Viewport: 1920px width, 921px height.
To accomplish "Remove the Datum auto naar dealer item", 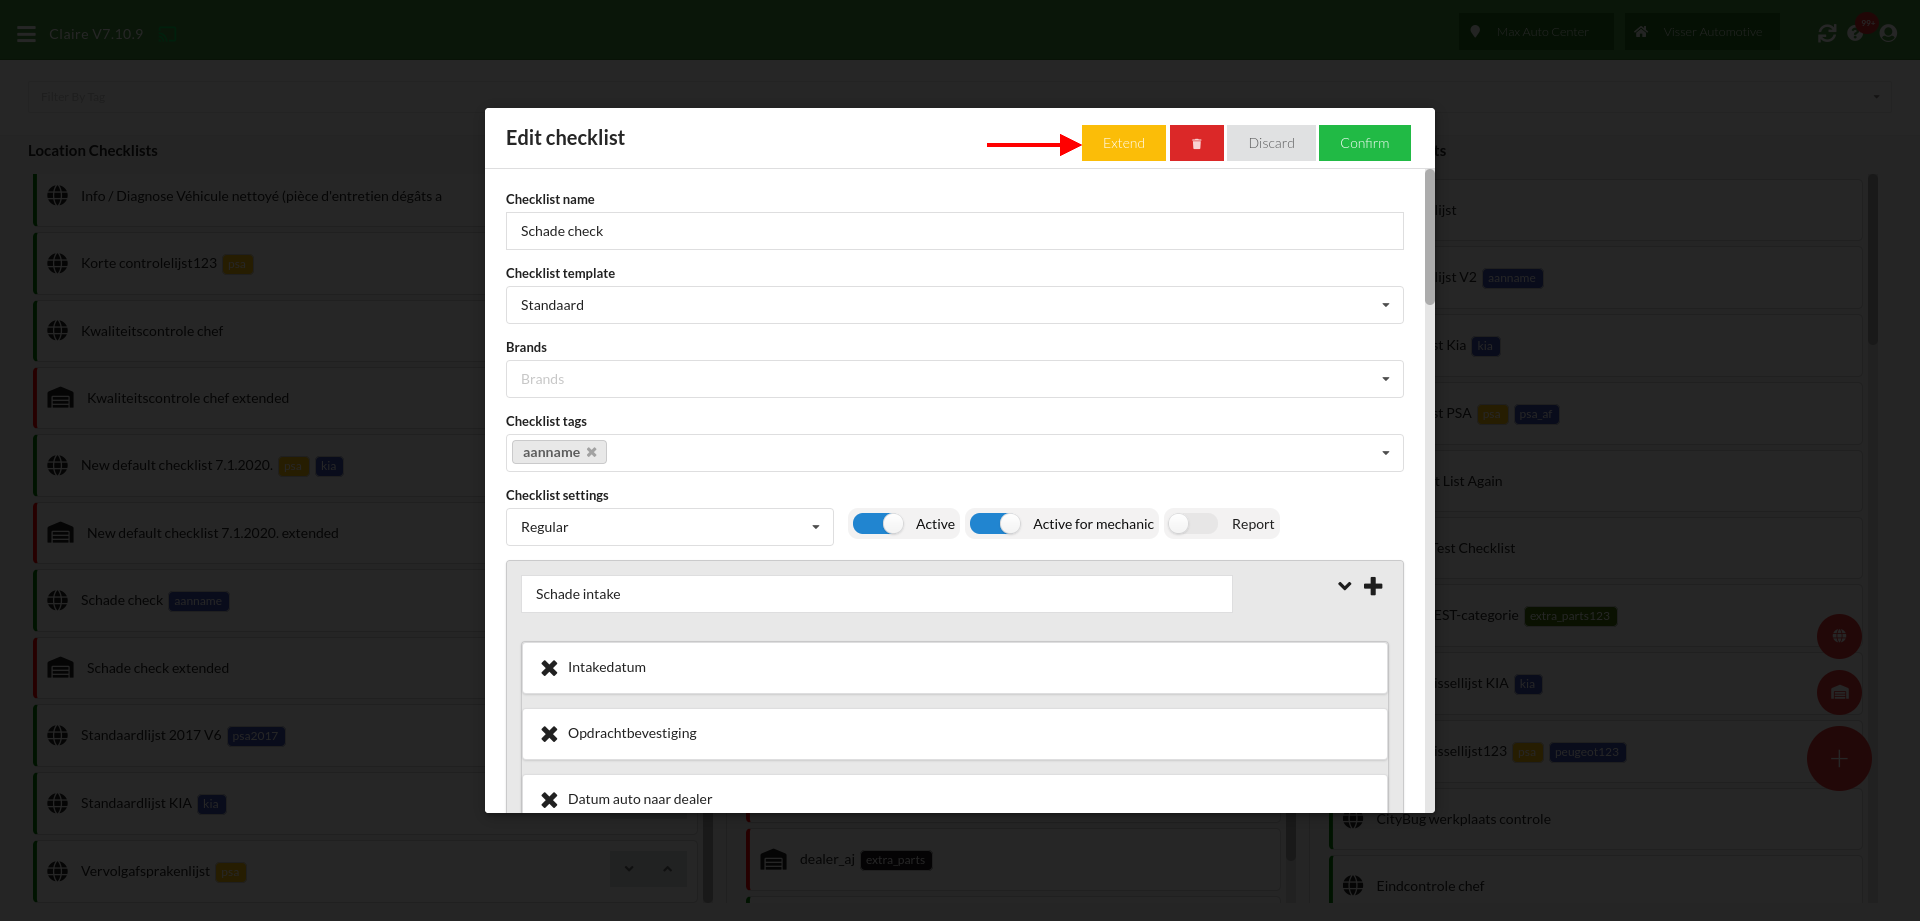I will (x=549, y=800).
